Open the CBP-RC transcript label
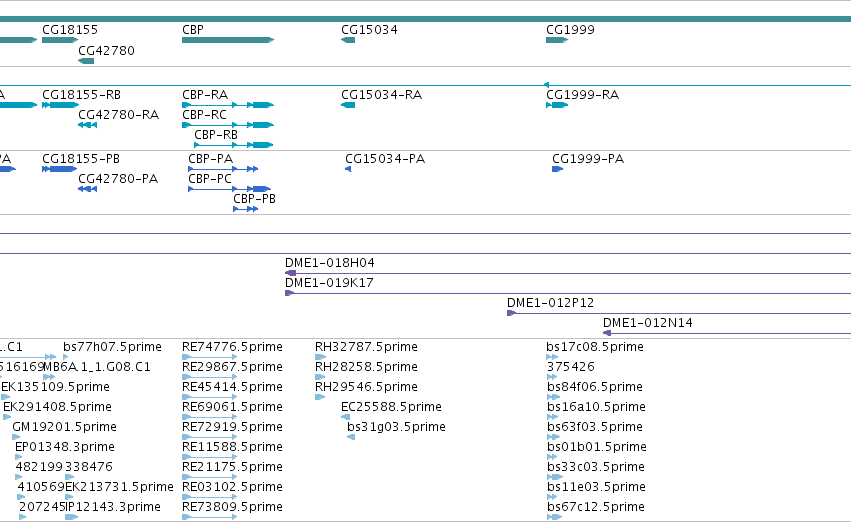The height and width of the screenshot is (522, 851). click(205, 115)
